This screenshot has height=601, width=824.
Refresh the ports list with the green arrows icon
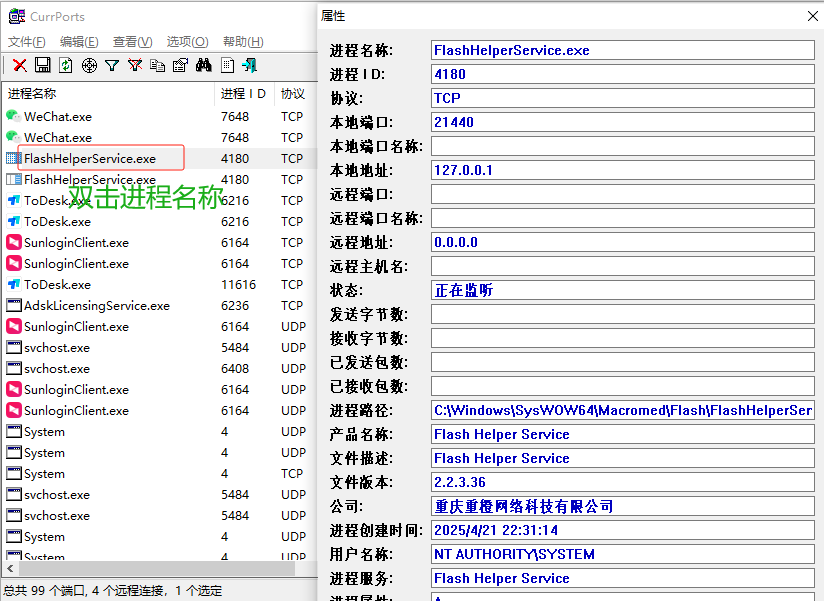66,65
